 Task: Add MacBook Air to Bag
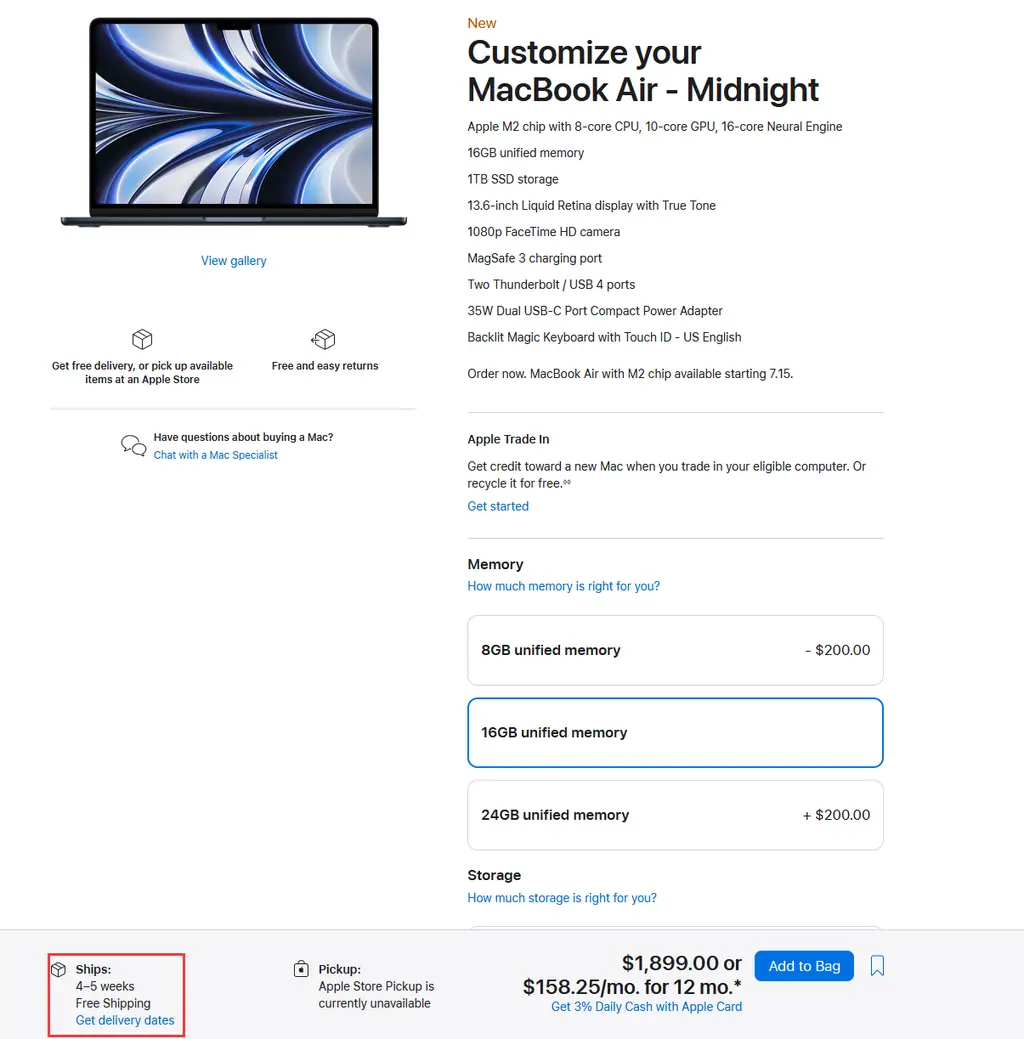804,966
